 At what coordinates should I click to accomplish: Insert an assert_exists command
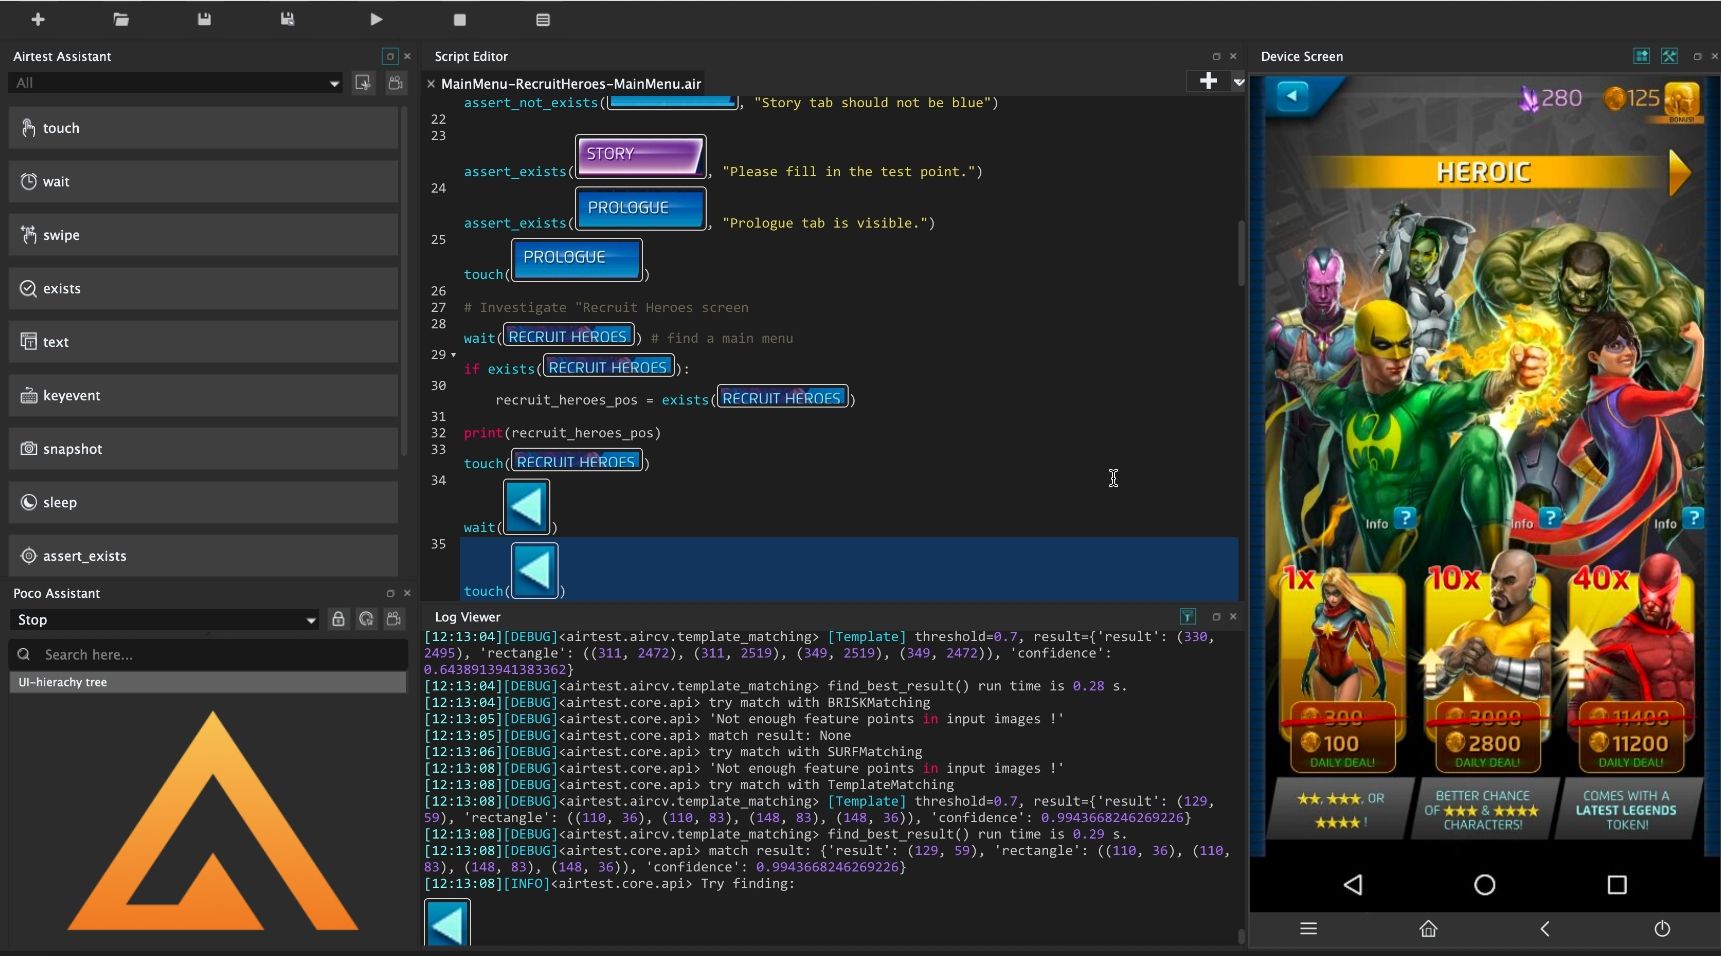(203, 556)
